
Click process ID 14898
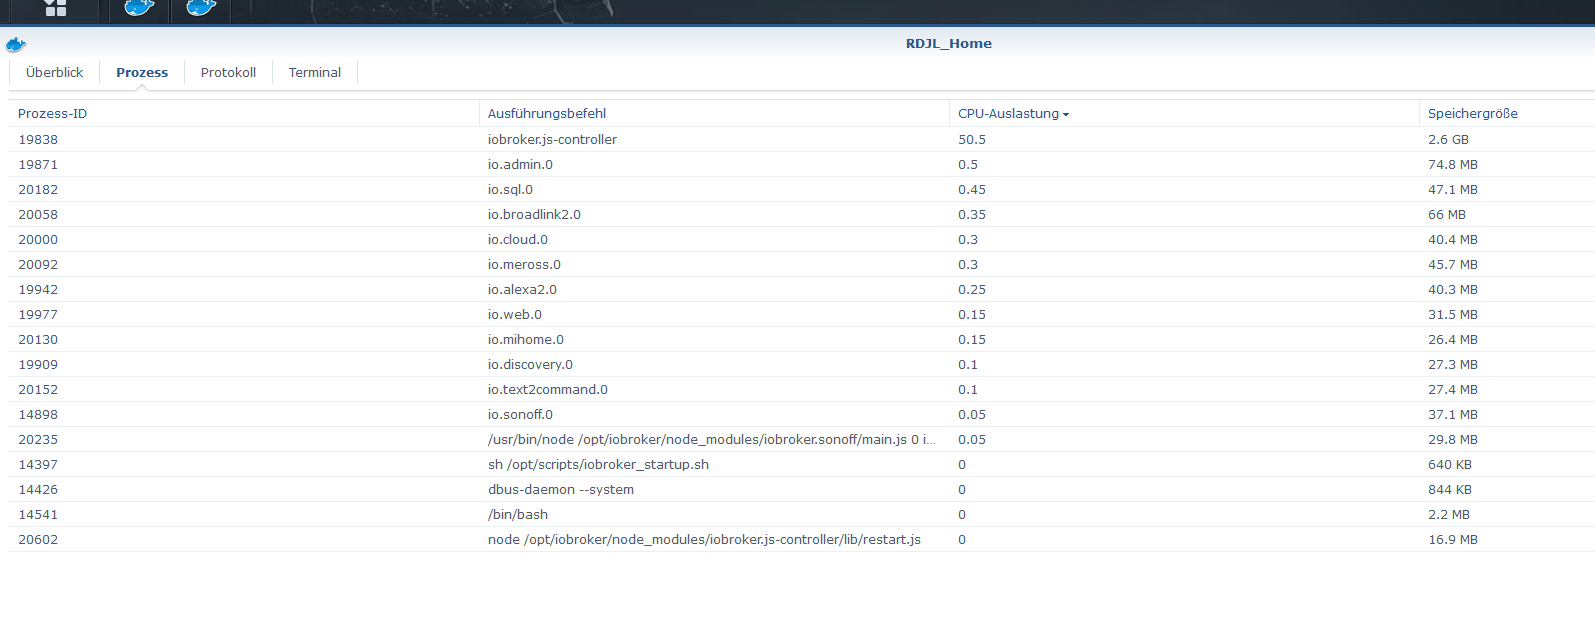(x=38, y=415)
